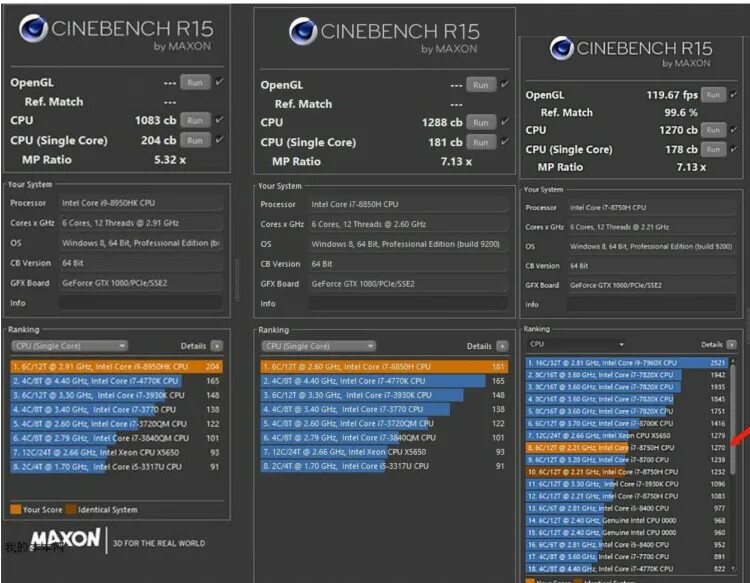
Task: Toggle CPU test checkbox in the i7-8750H window
Action: [734, 130]
